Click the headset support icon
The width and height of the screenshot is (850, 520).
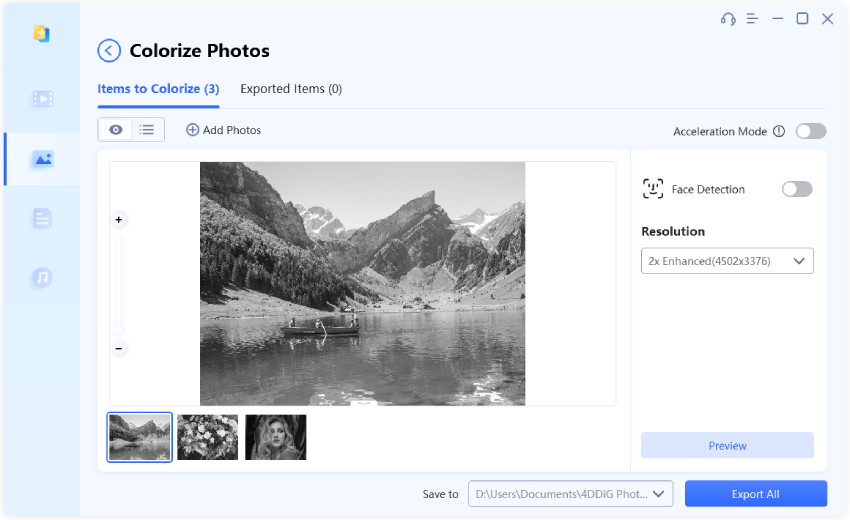727,19
